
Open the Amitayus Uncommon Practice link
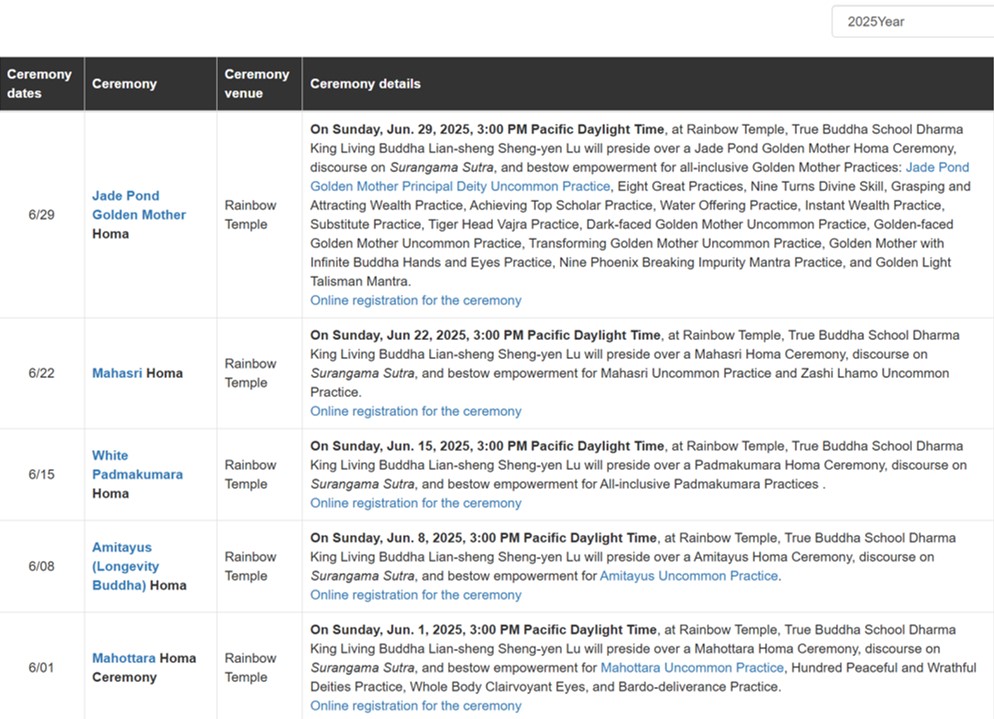689,576
